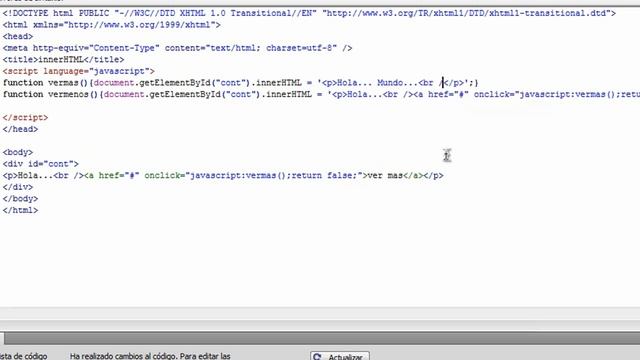The image size is (640, 360).
Task: Click the opening body tag
Action: coord(18,152)
